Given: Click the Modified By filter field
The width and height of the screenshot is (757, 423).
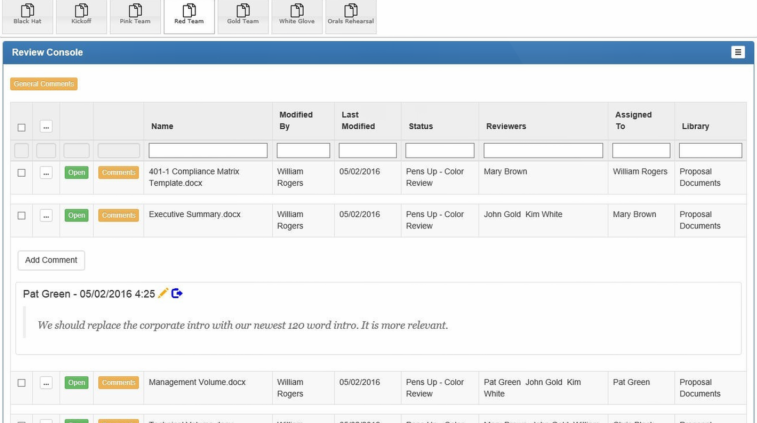Looking at the screenshot, I should (303, 151).
